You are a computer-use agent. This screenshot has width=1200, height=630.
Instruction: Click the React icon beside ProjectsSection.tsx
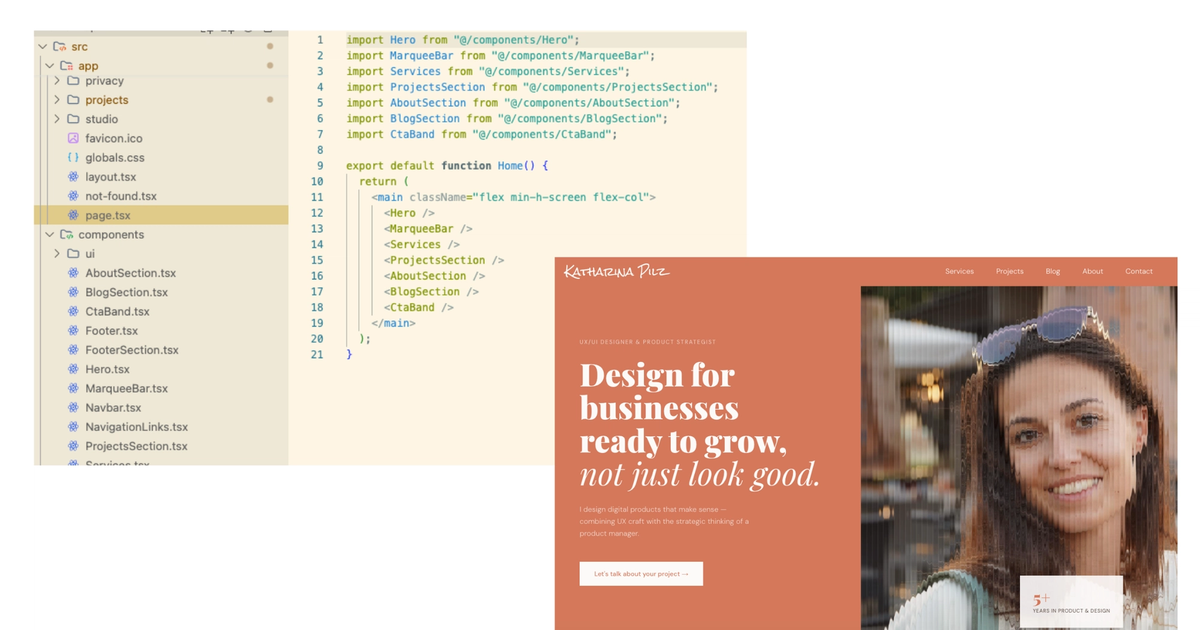(x=73, y=446)
